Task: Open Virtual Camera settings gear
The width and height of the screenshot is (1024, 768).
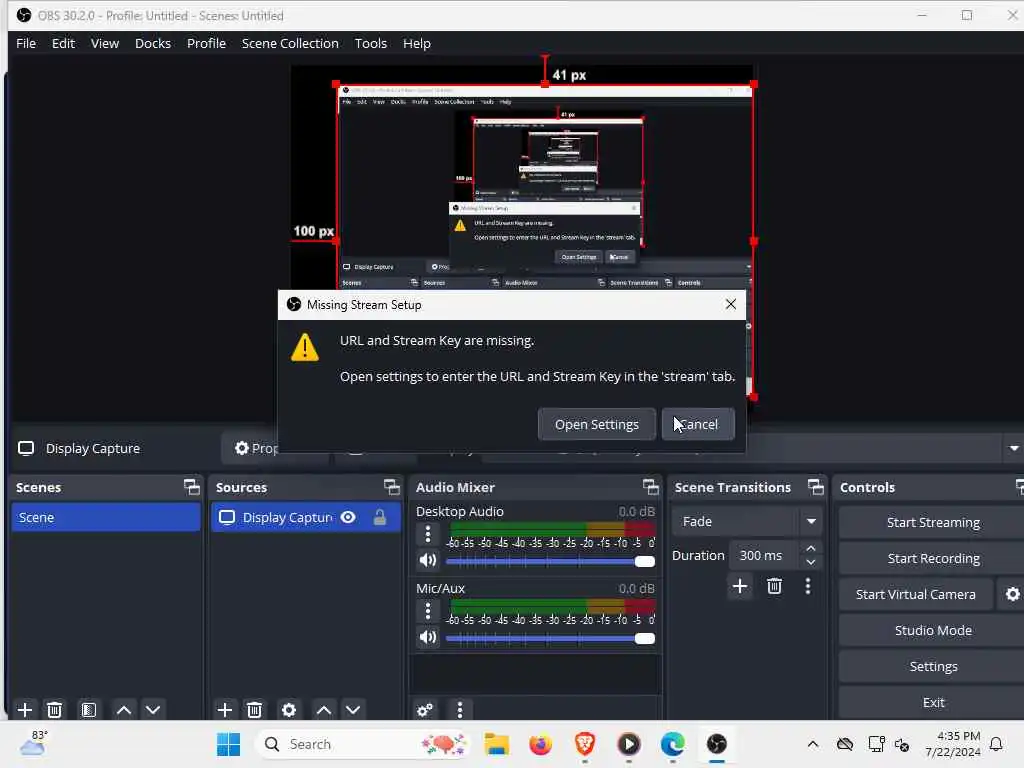Action: (1012, 594)
